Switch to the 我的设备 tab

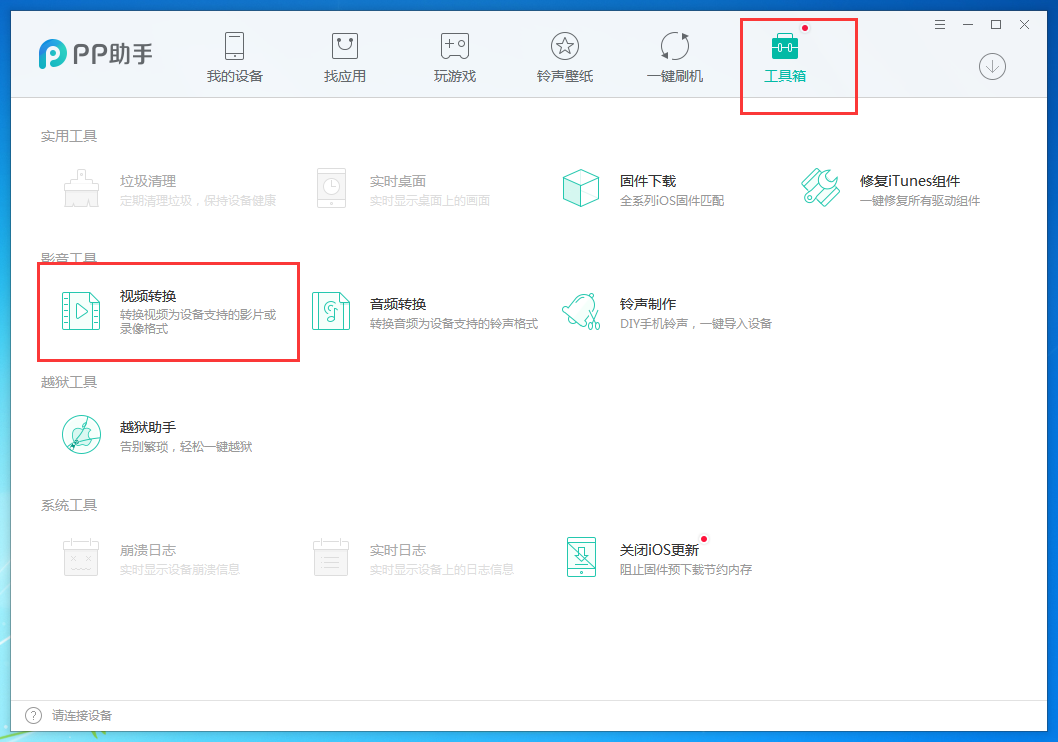click(x=234, y=55)
